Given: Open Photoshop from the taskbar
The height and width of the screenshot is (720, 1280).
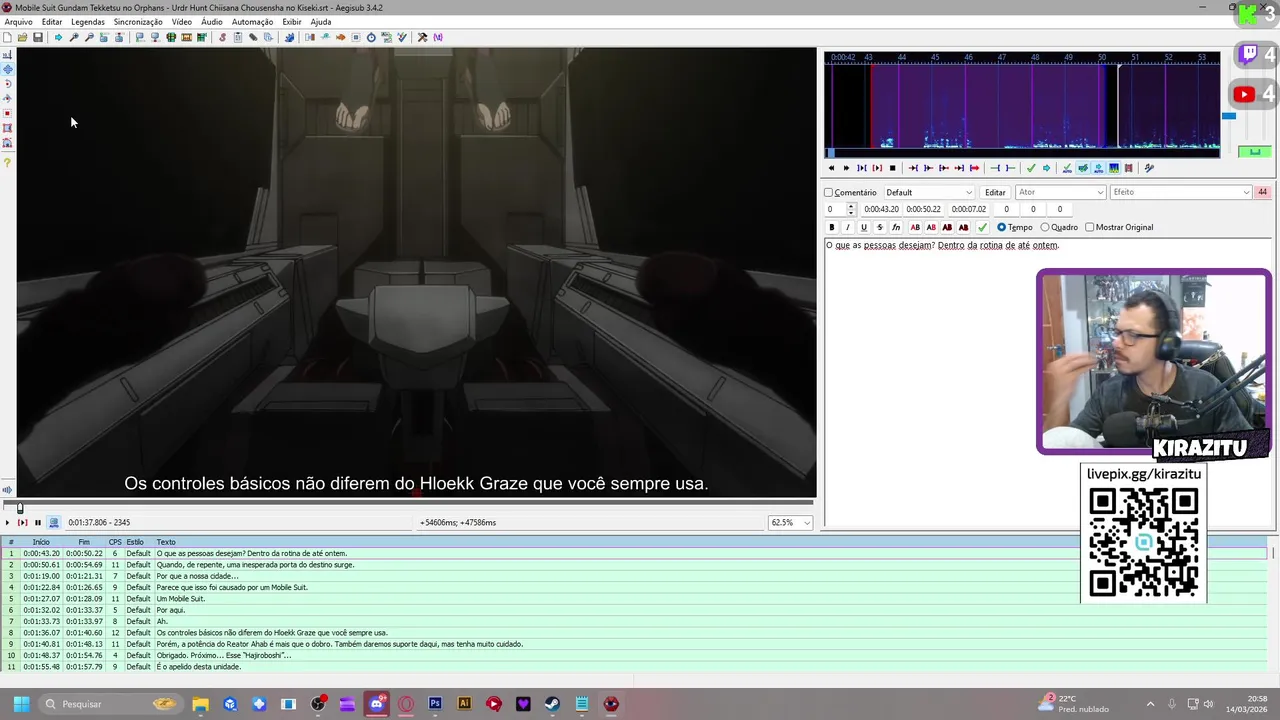Looking at the screenshot, I should pos(435,704).
